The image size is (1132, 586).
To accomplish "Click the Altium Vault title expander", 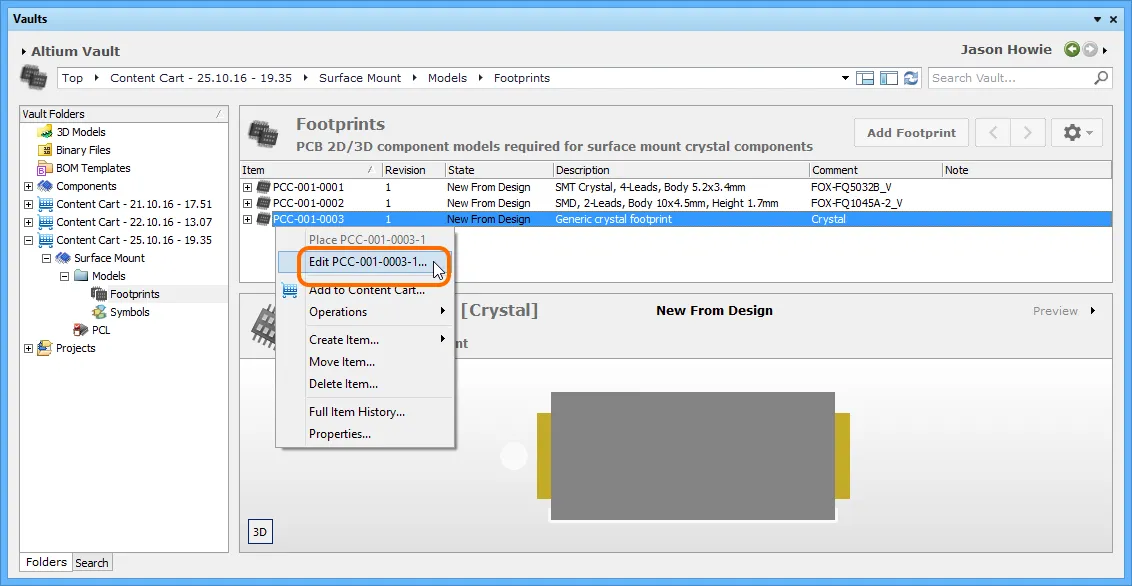I will [x=24, y=52].
